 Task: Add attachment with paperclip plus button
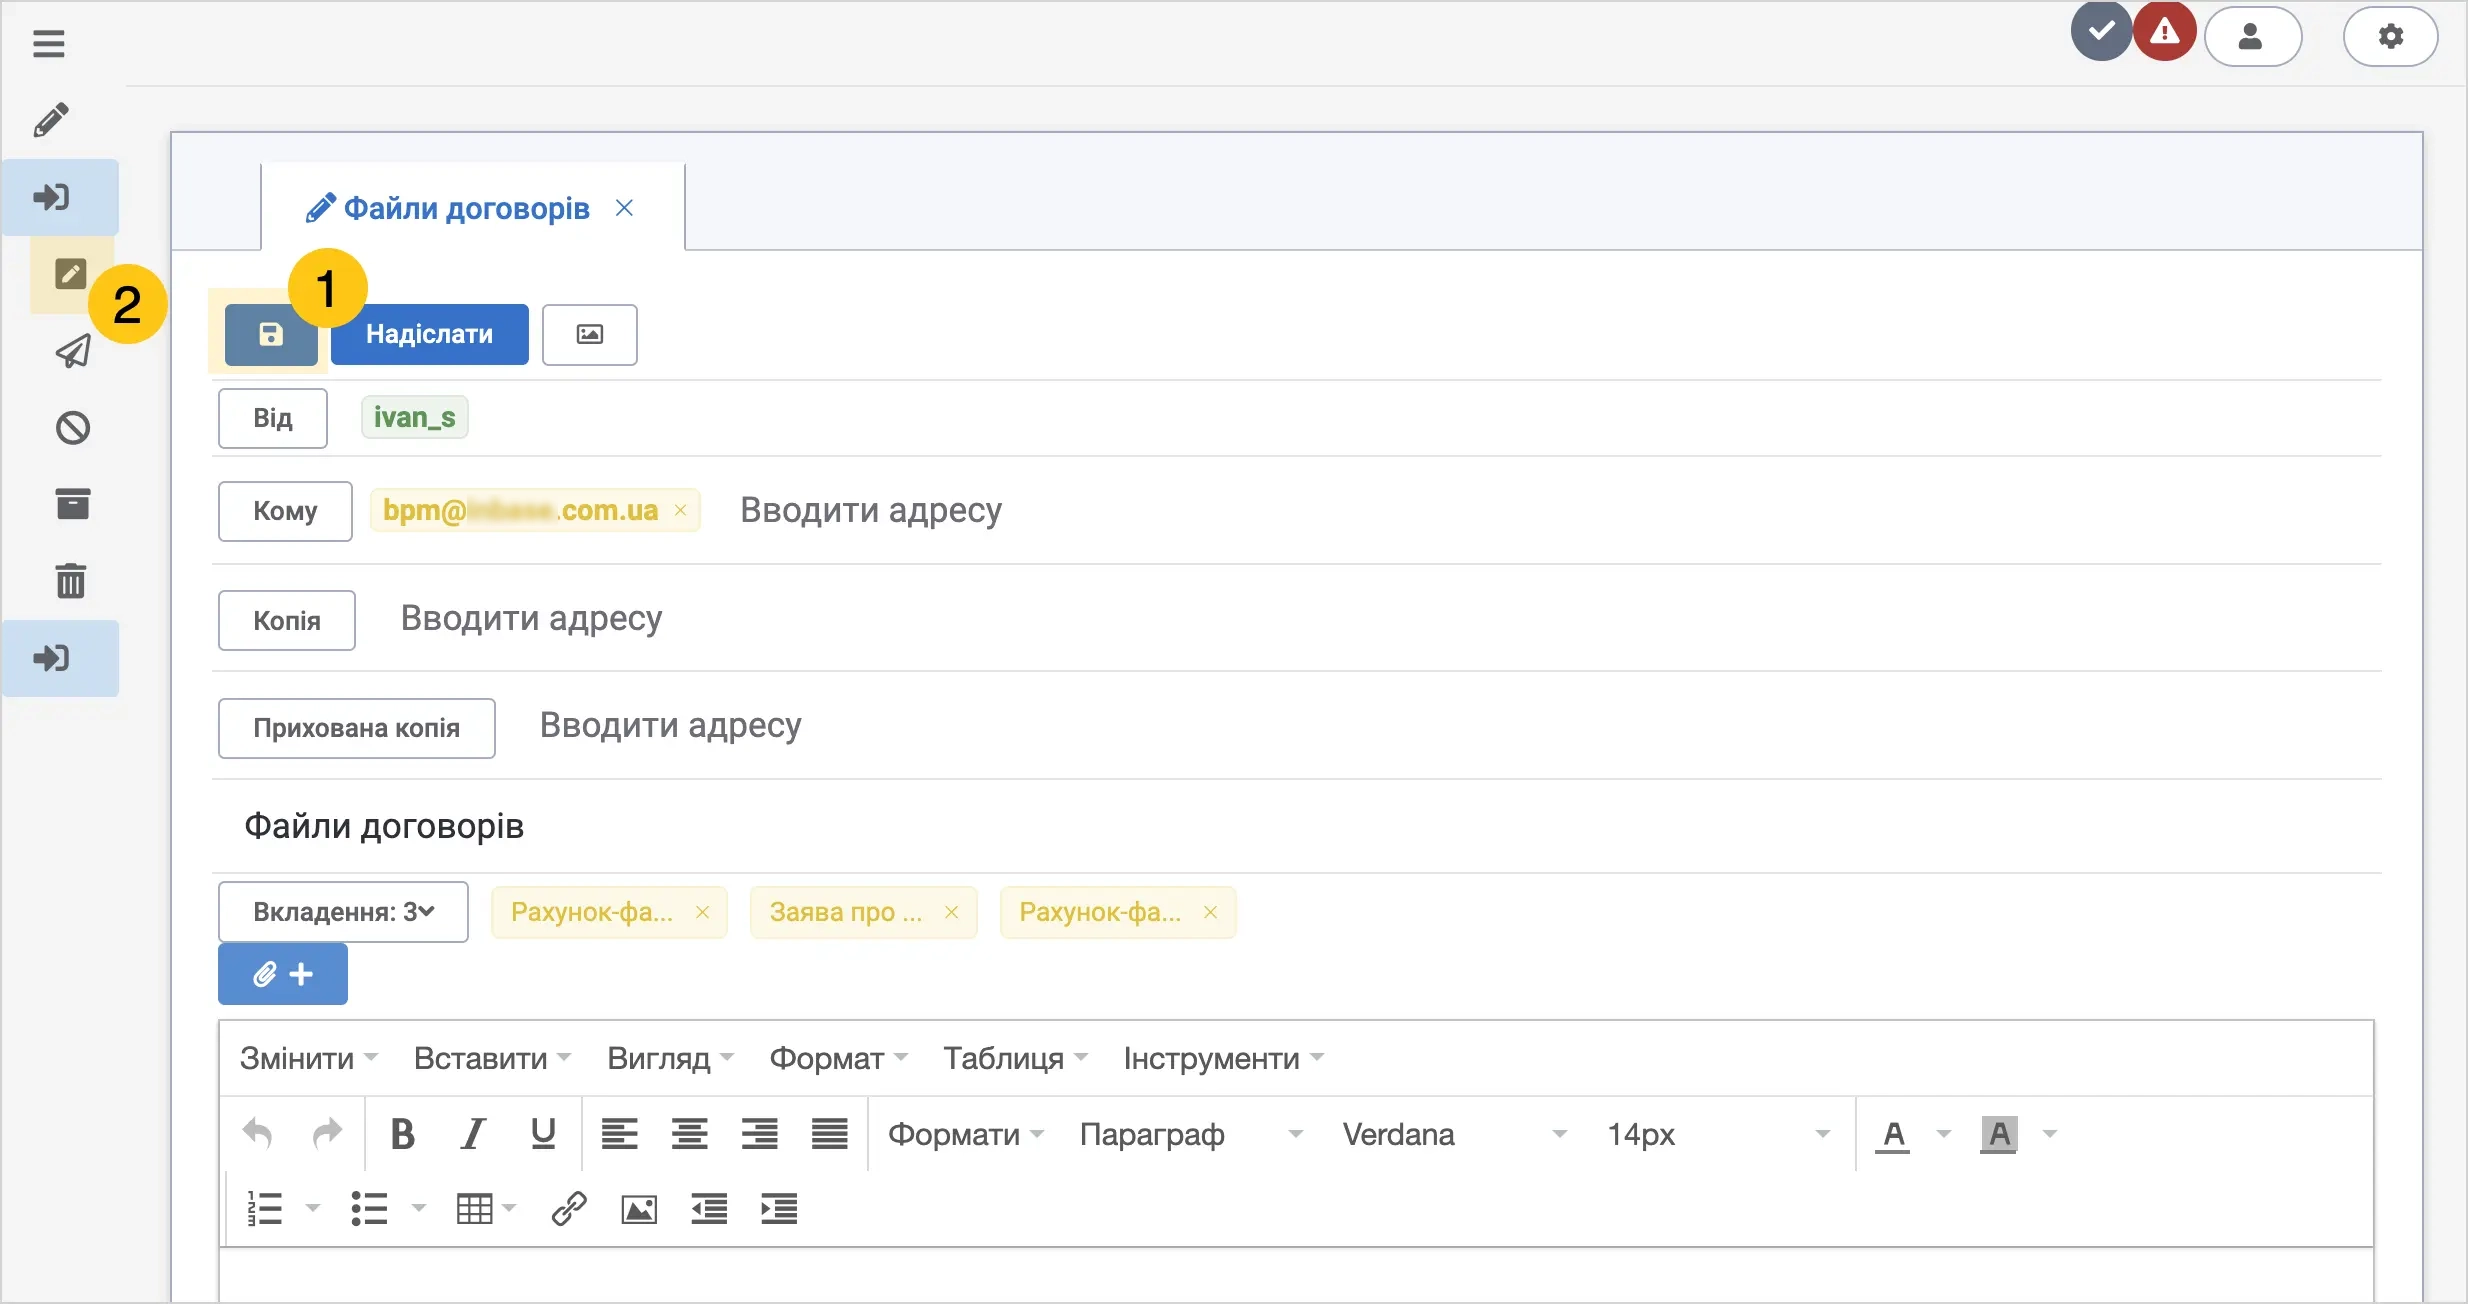[283, 974]
